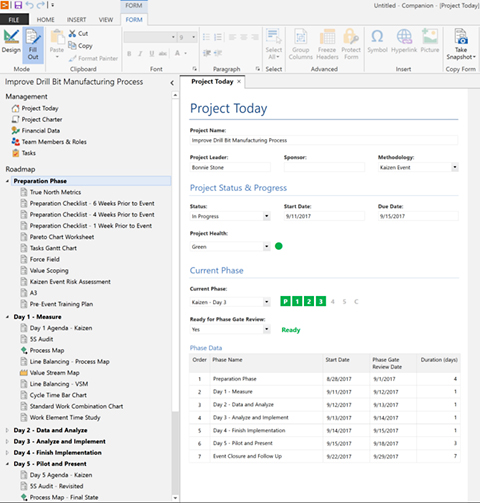The width and height of the screenshot is (480, 503).
Task: Open the Project Health dropdown
Action: (266, 247)
